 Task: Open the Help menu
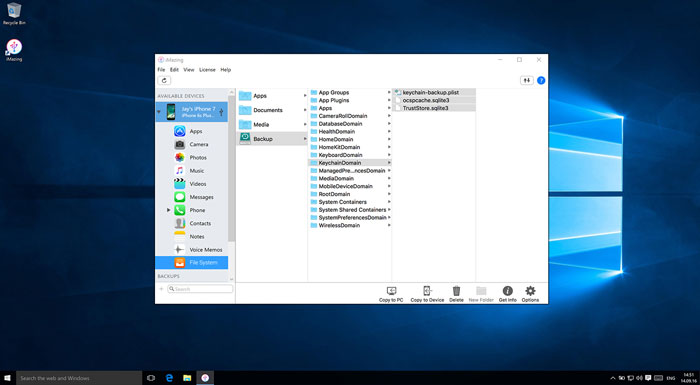pyautogui.click(x=225, y=70)
